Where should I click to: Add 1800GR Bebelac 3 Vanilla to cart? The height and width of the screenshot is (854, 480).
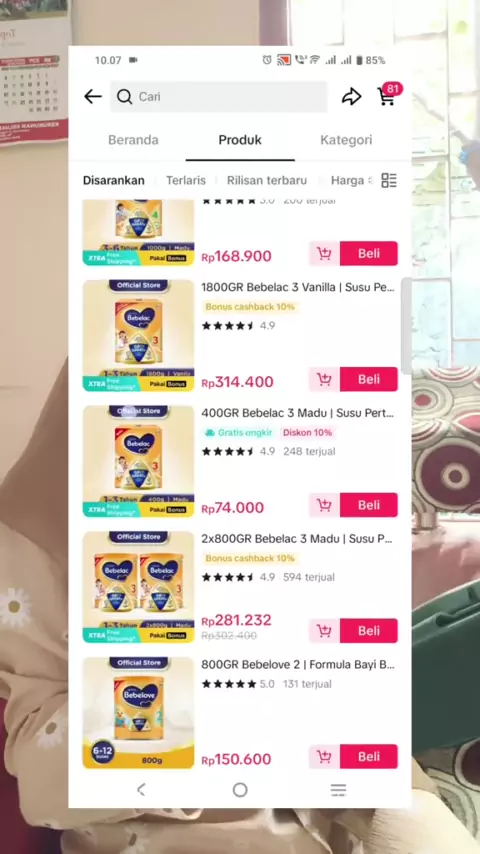(x=324, y=379)
